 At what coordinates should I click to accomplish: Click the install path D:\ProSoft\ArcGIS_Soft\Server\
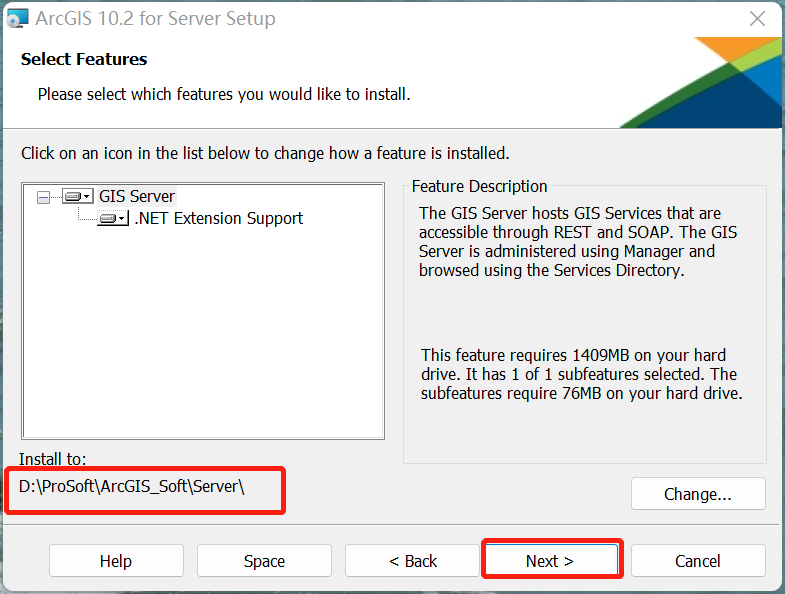coord(132,486)
